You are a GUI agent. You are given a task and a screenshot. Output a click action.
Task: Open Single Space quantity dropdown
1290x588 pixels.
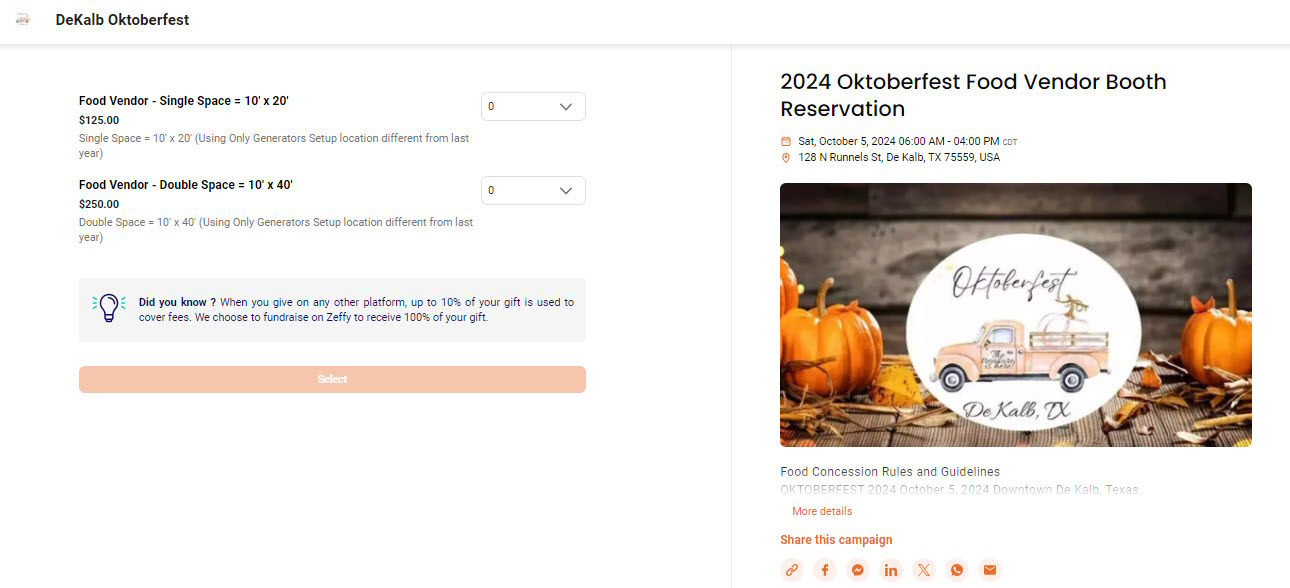click(533, 107)
